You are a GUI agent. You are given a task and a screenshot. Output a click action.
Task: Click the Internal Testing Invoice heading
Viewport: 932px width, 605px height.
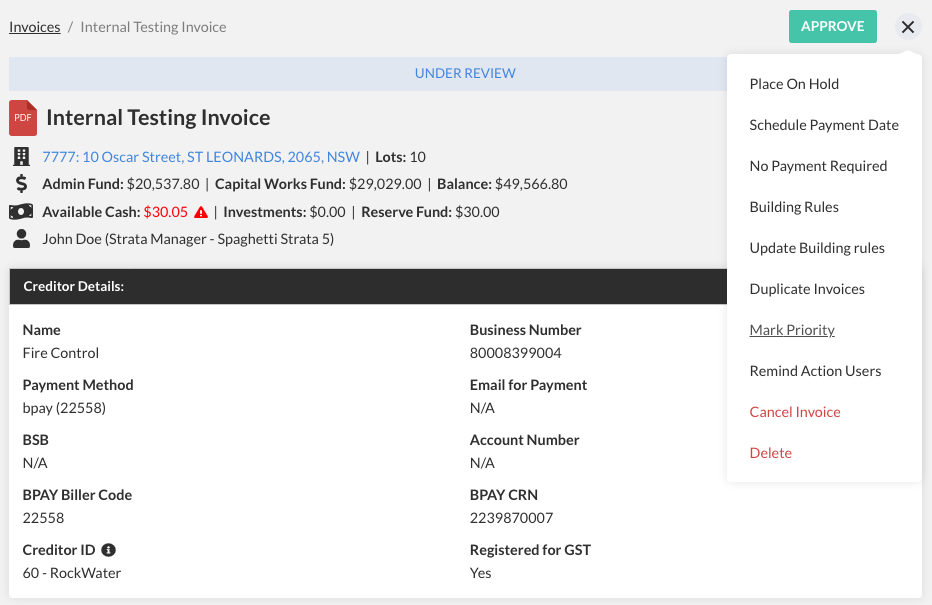tap(158, 118)
